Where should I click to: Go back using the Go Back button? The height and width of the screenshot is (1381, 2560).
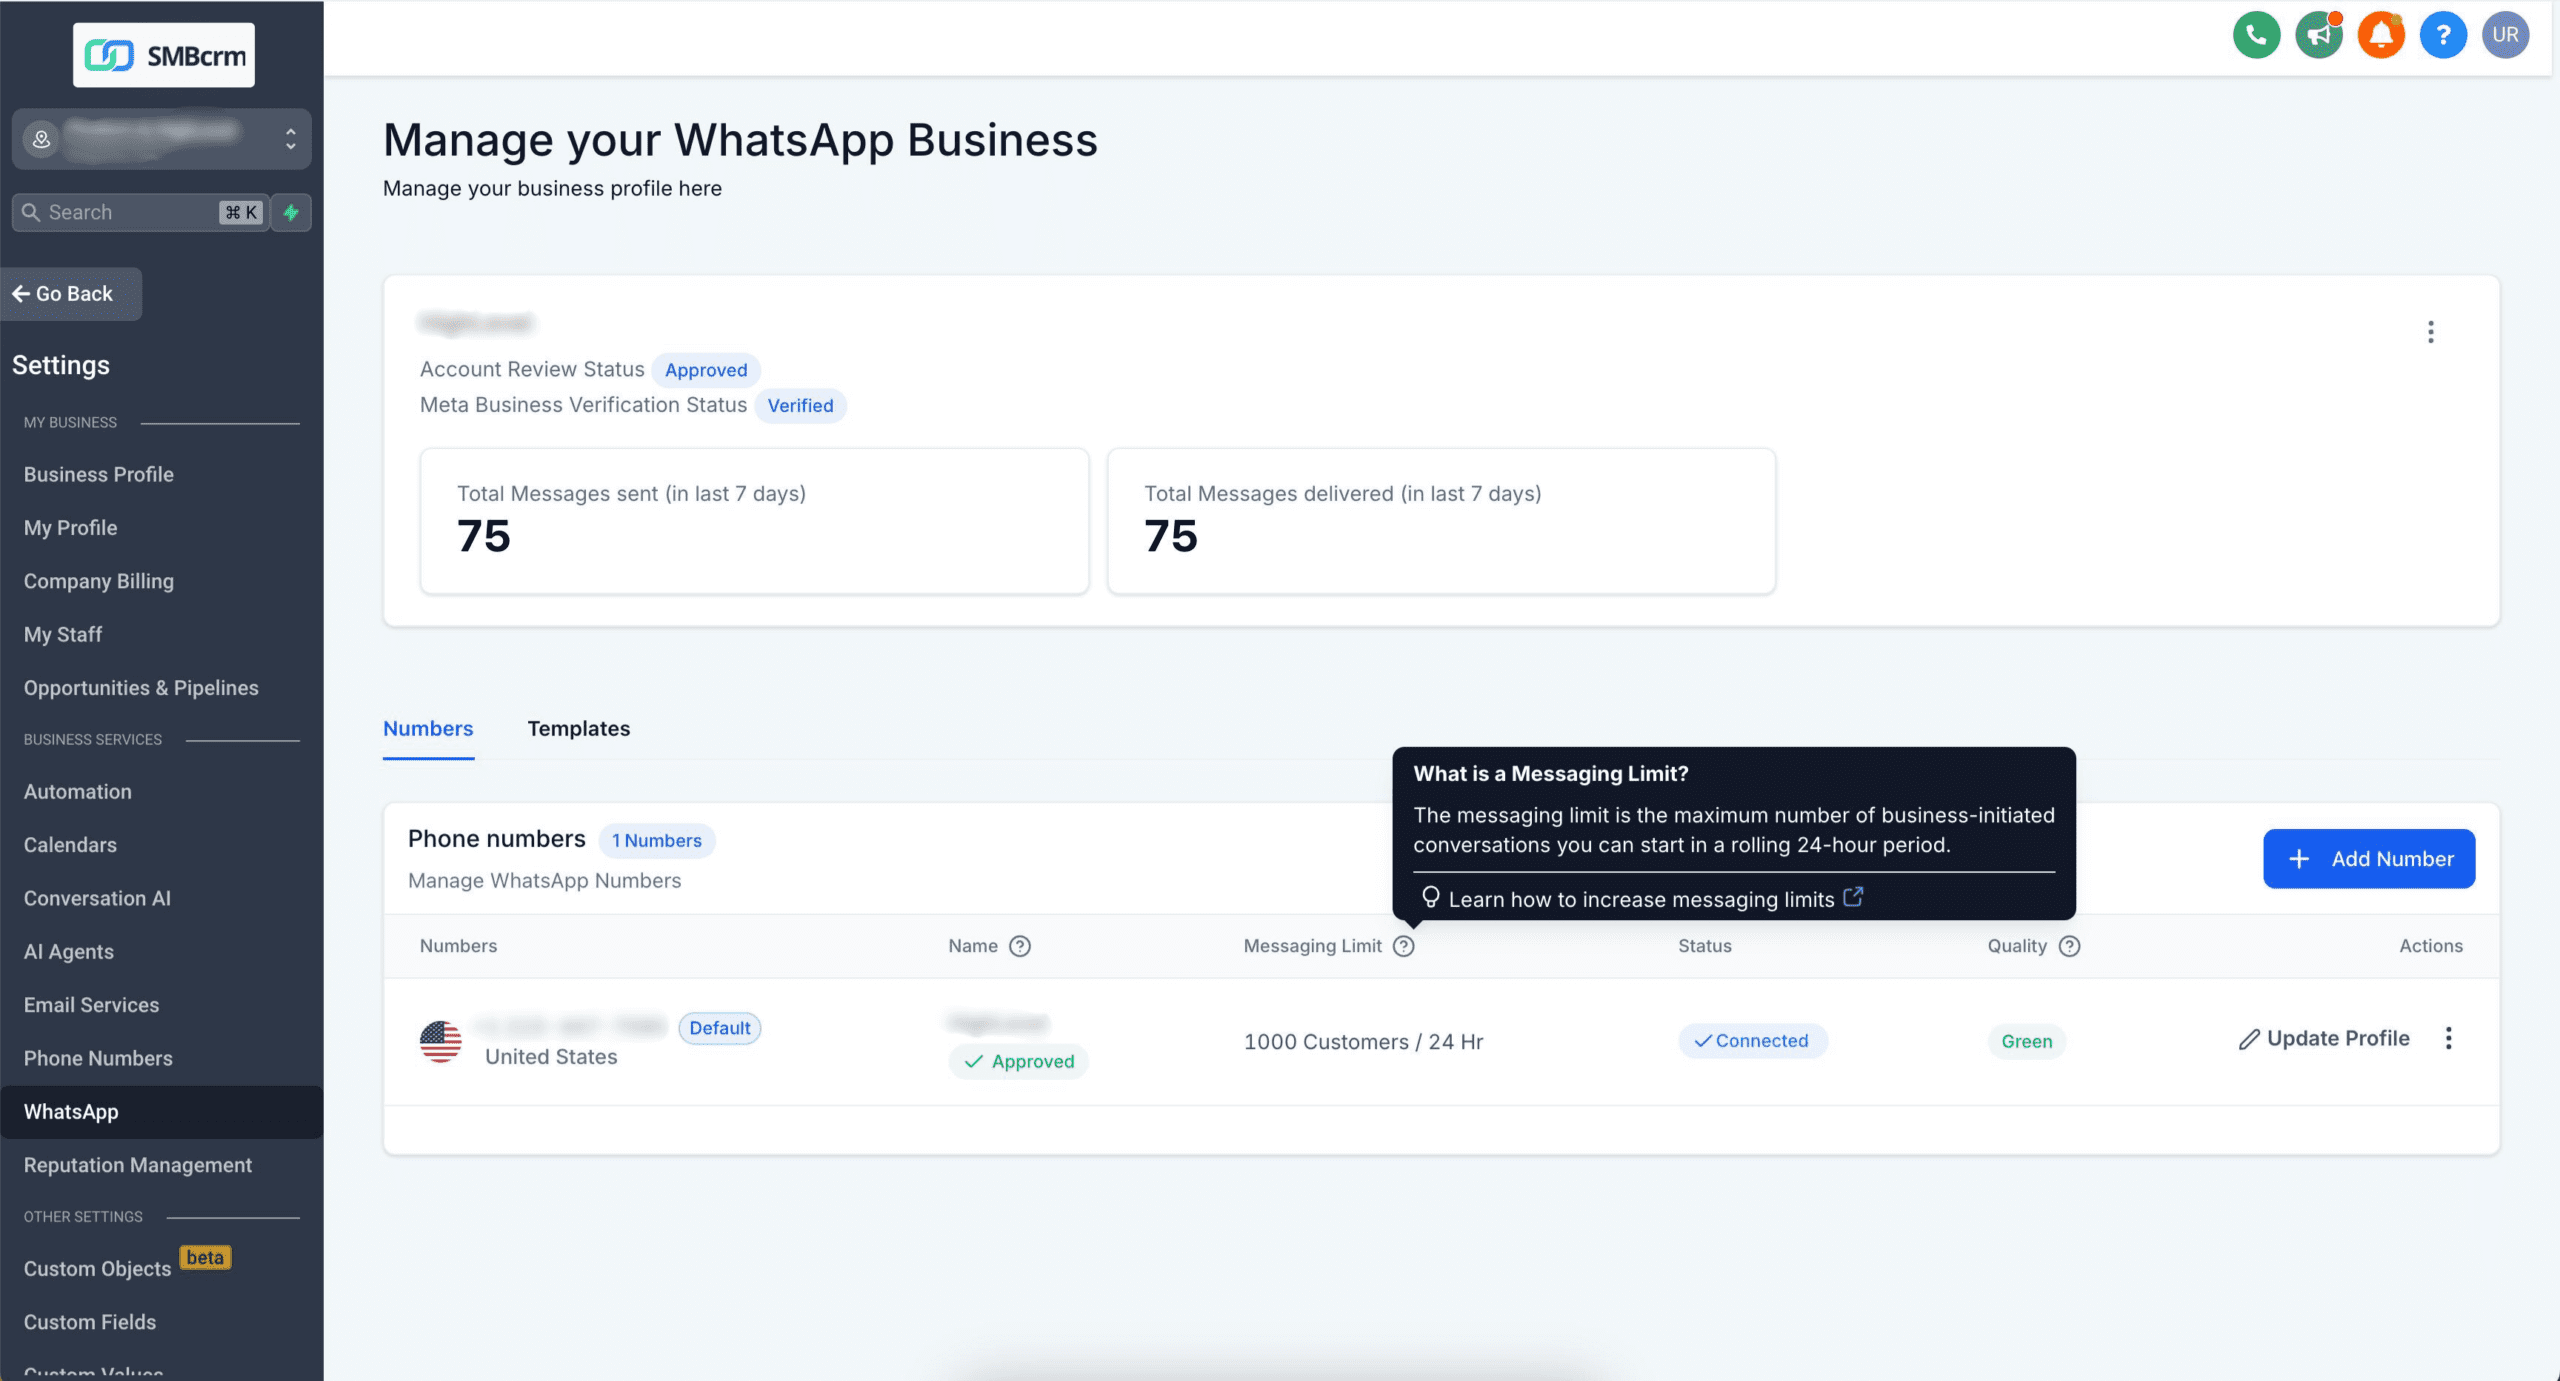coord(71,294)
